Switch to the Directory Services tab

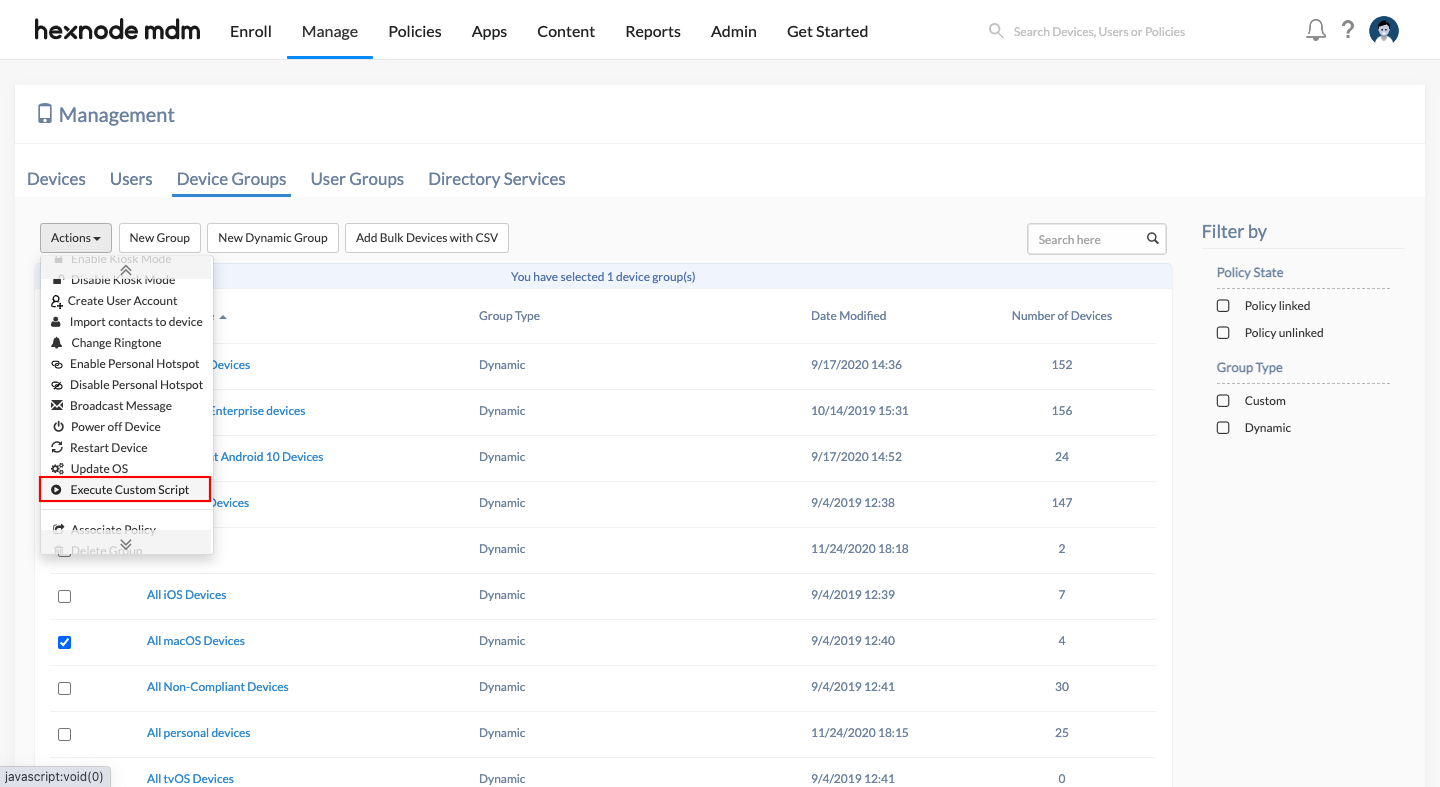click(497, 179)
